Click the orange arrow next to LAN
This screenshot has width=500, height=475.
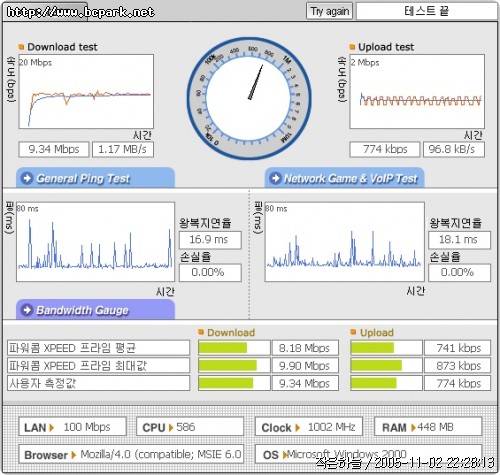click(51, 427)
